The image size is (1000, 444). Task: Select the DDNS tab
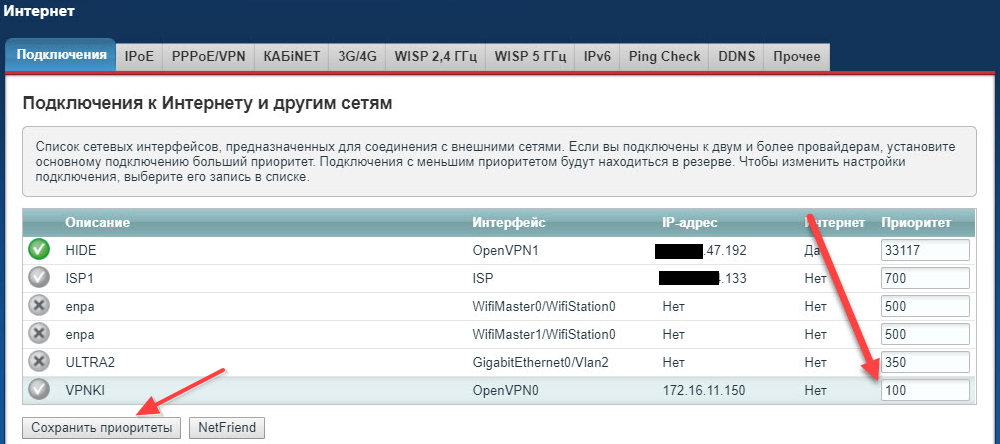click(x=737, y=57)
